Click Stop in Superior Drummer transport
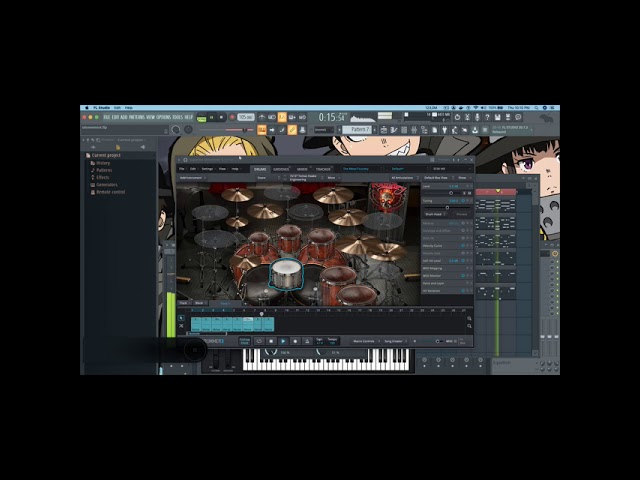 click(271, 341)
